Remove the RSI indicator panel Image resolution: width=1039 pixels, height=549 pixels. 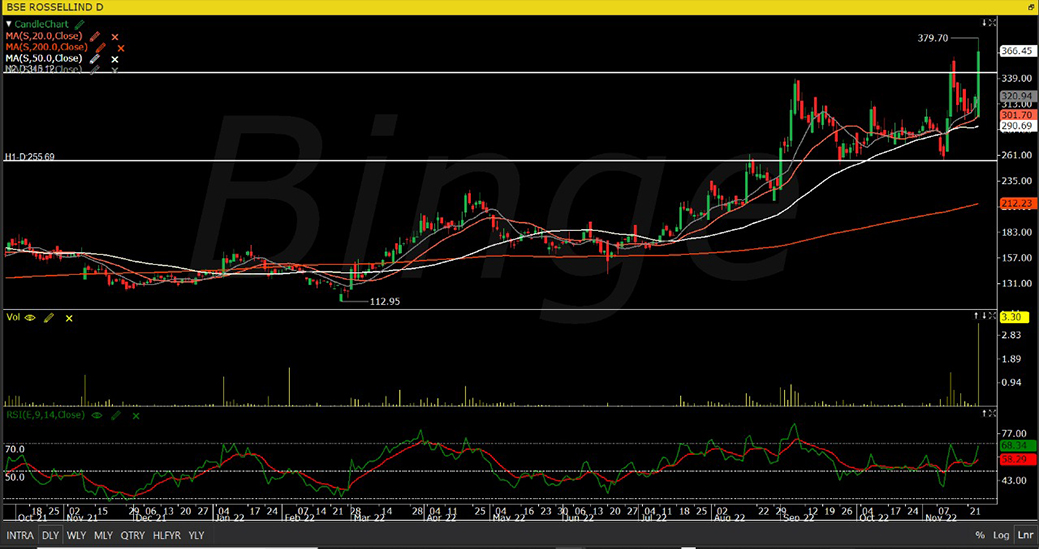click(136, 416)
